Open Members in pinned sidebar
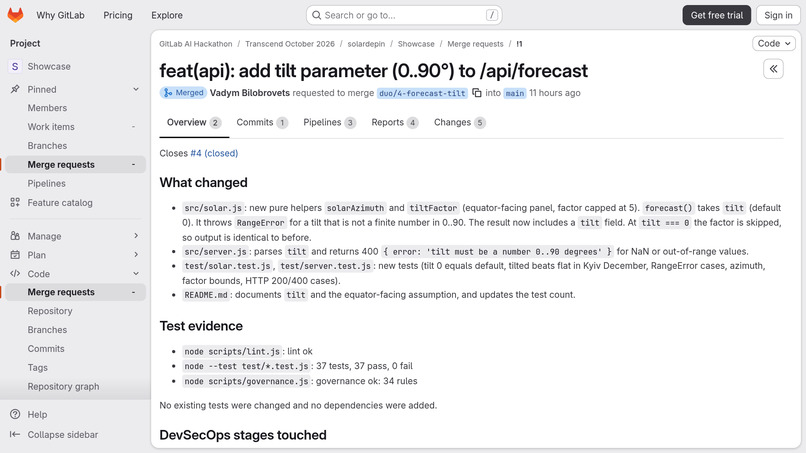 76,108
